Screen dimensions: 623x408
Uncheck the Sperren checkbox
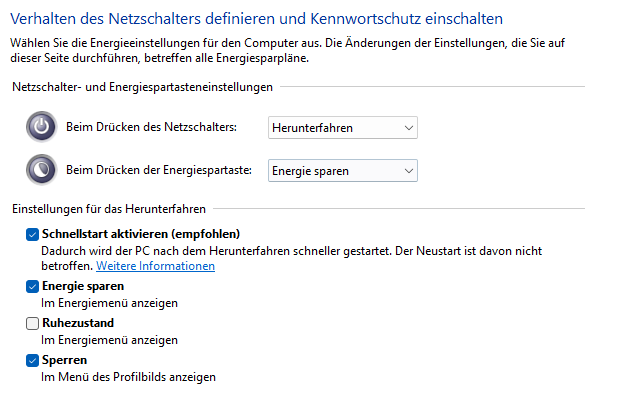pyautogui.click(x=33, y=360)
